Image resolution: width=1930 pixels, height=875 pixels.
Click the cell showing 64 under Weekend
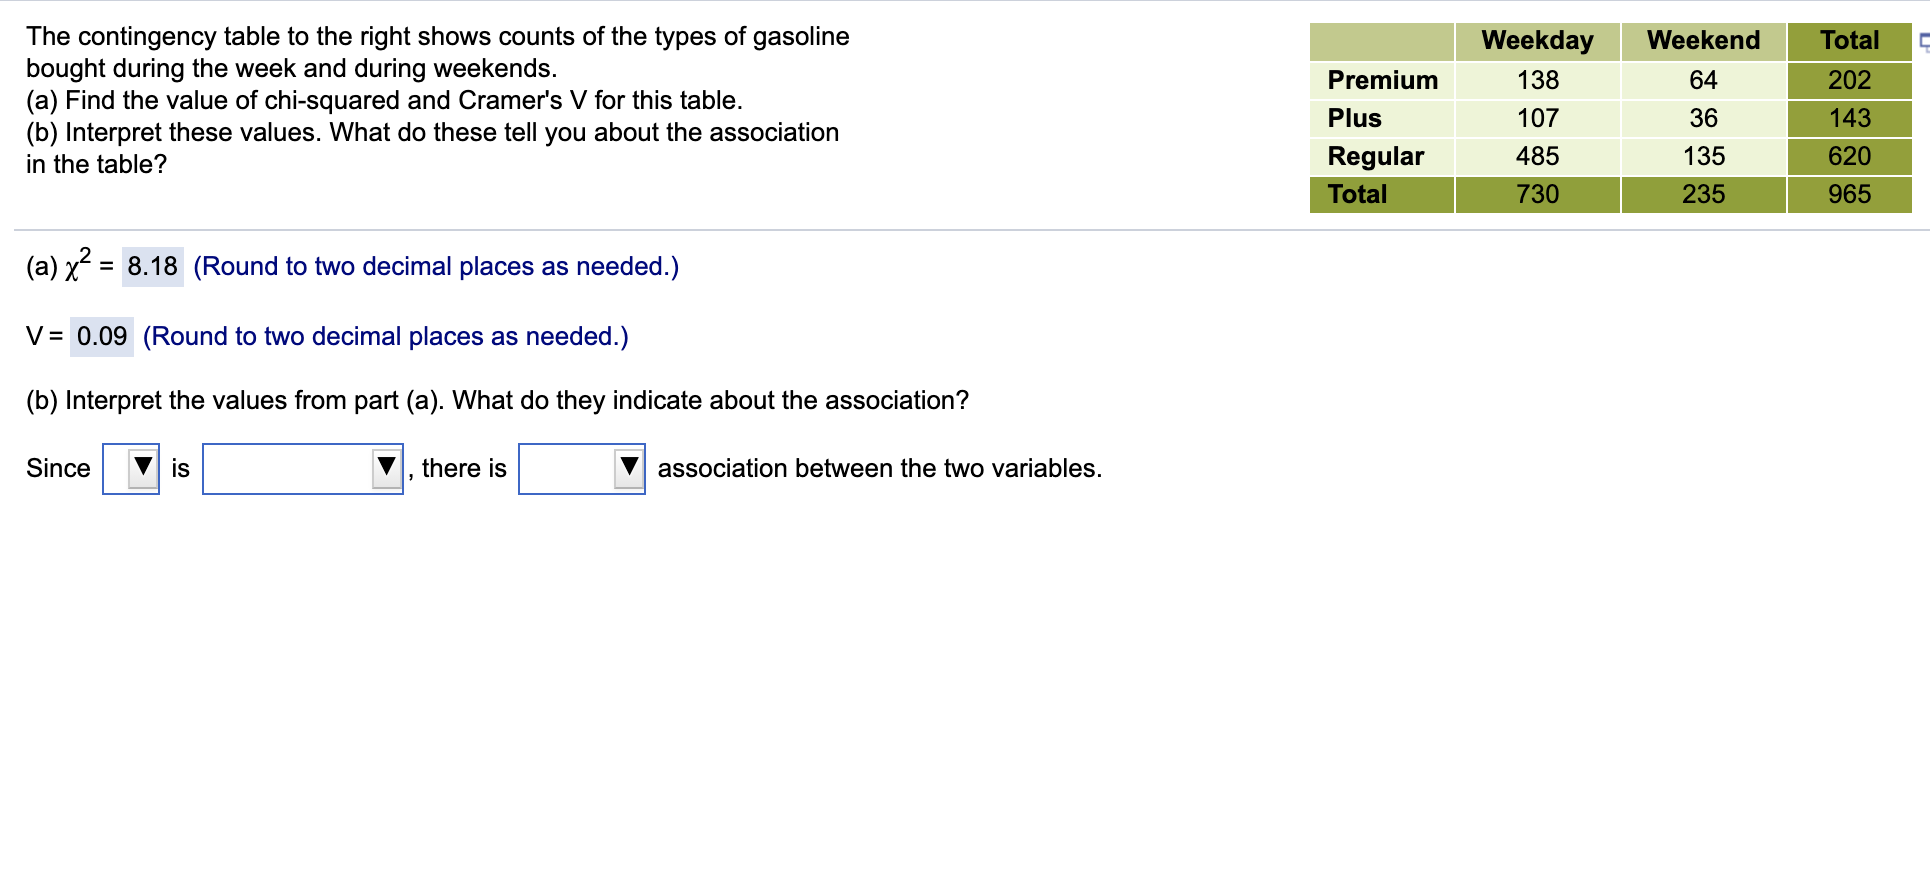pos(1701,80)
